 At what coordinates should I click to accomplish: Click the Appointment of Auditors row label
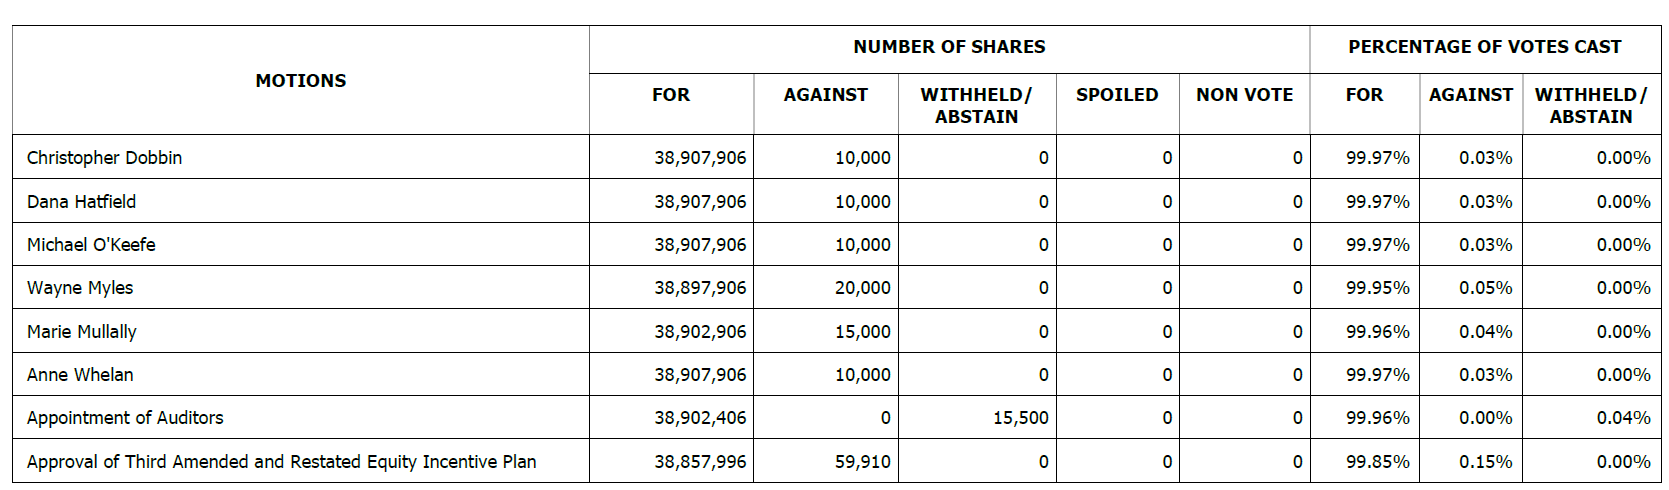click(125, 418)
